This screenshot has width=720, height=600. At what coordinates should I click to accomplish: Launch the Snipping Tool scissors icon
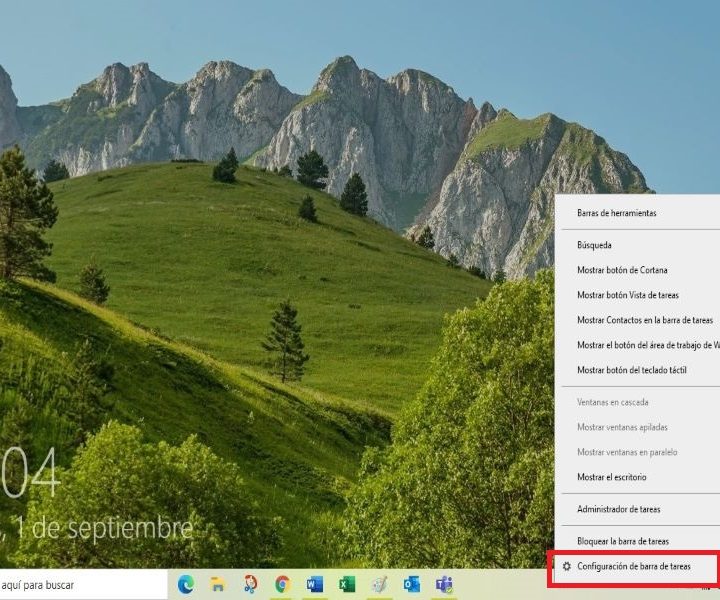tap(250, 584)
